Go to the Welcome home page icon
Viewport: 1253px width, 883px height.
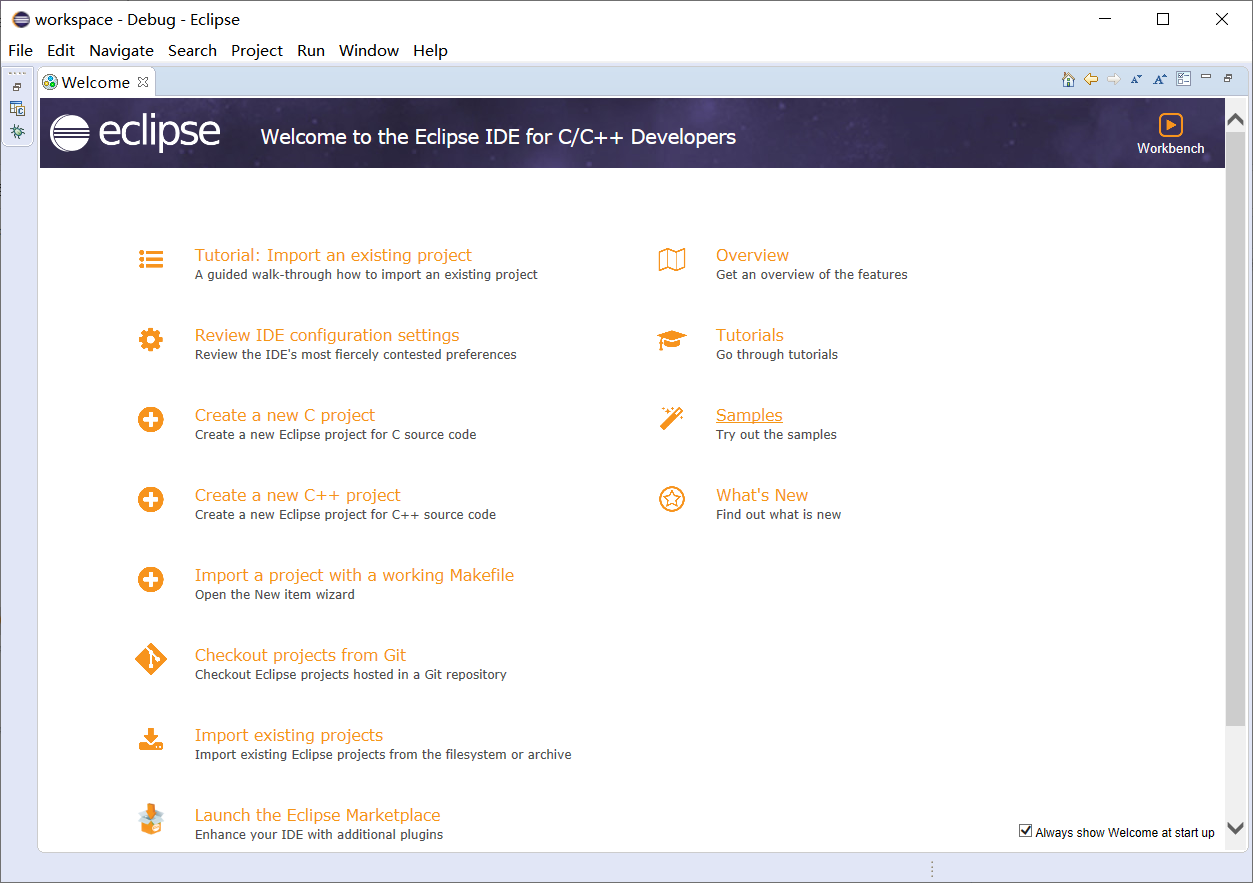pos(1068,80)
